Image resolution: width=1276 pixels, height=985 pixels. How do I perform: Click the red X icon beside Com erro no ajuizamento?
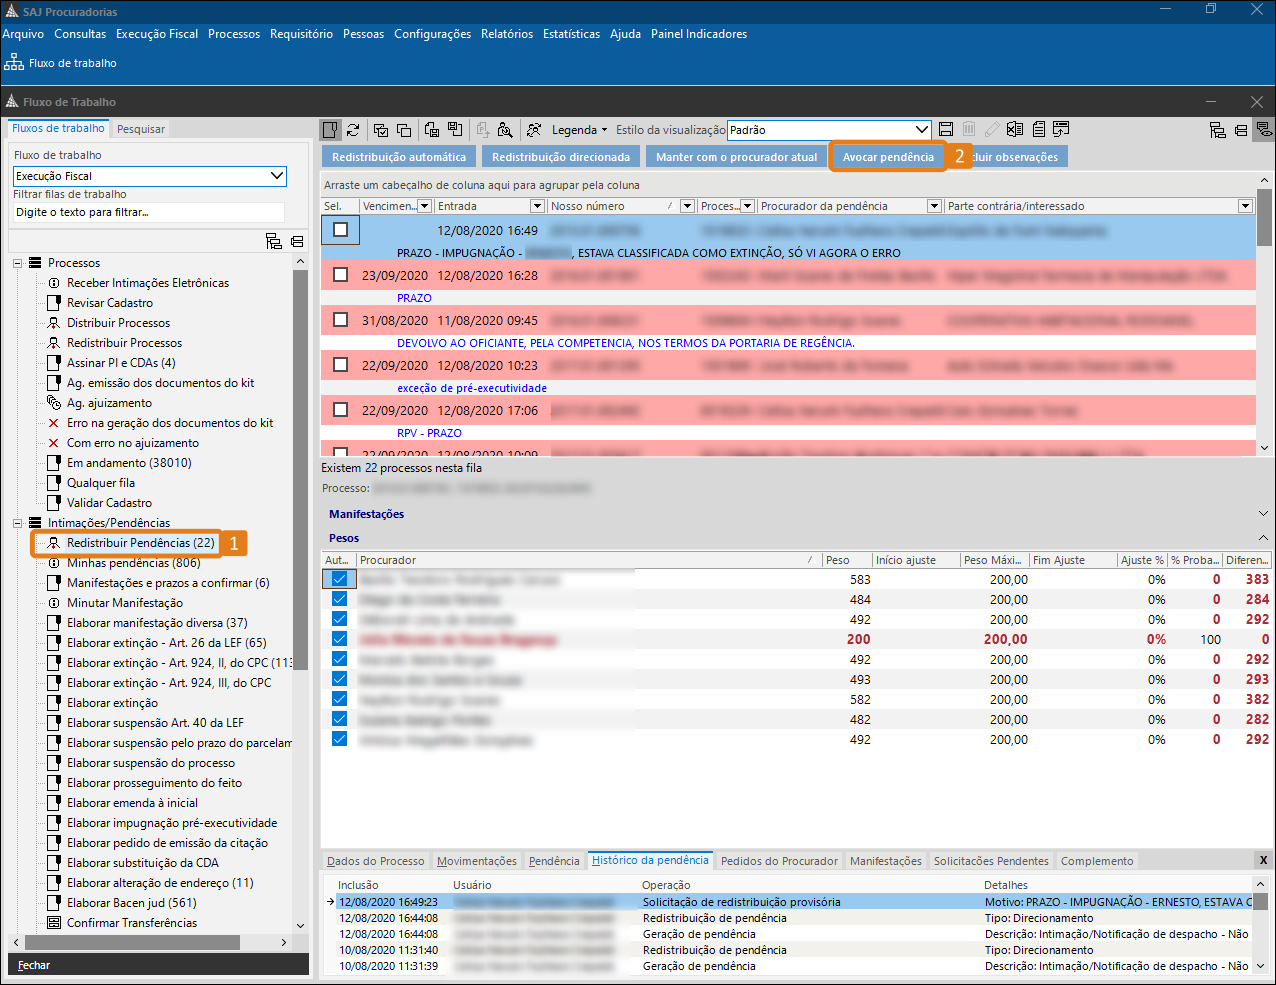click(54, 443)
